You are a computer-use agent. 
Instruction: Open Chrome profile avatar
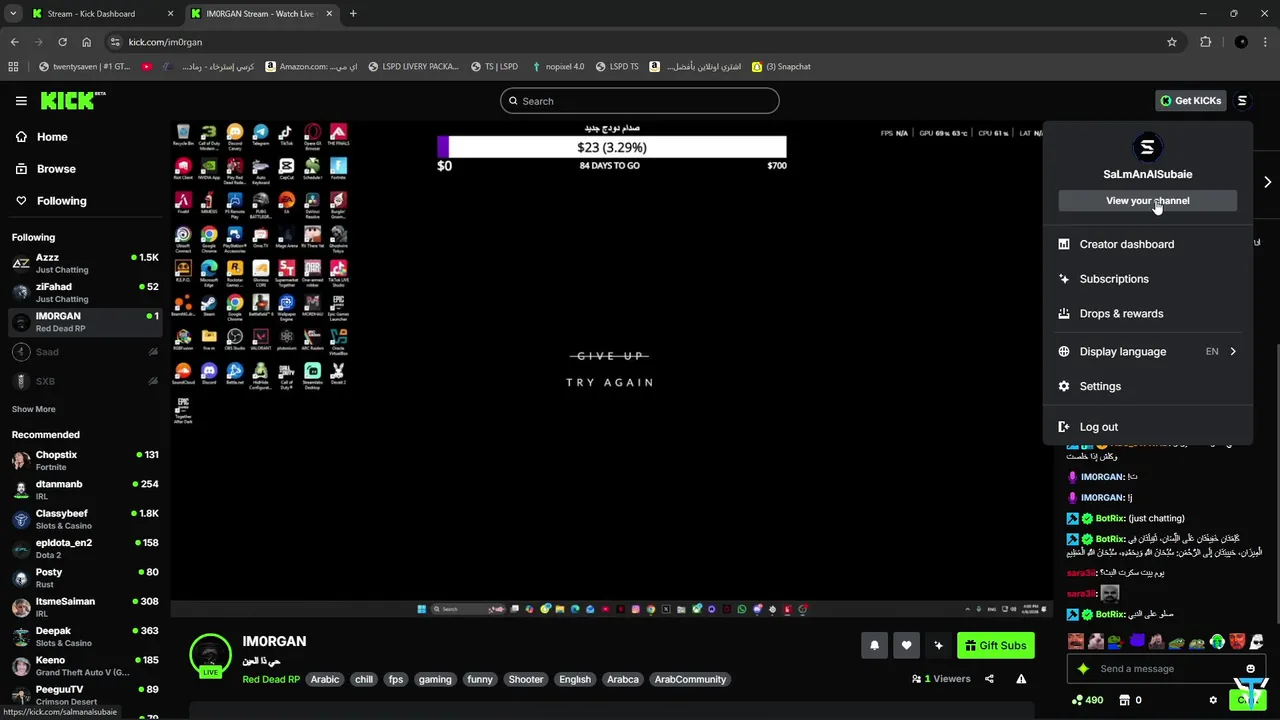tap(1241, 42)
